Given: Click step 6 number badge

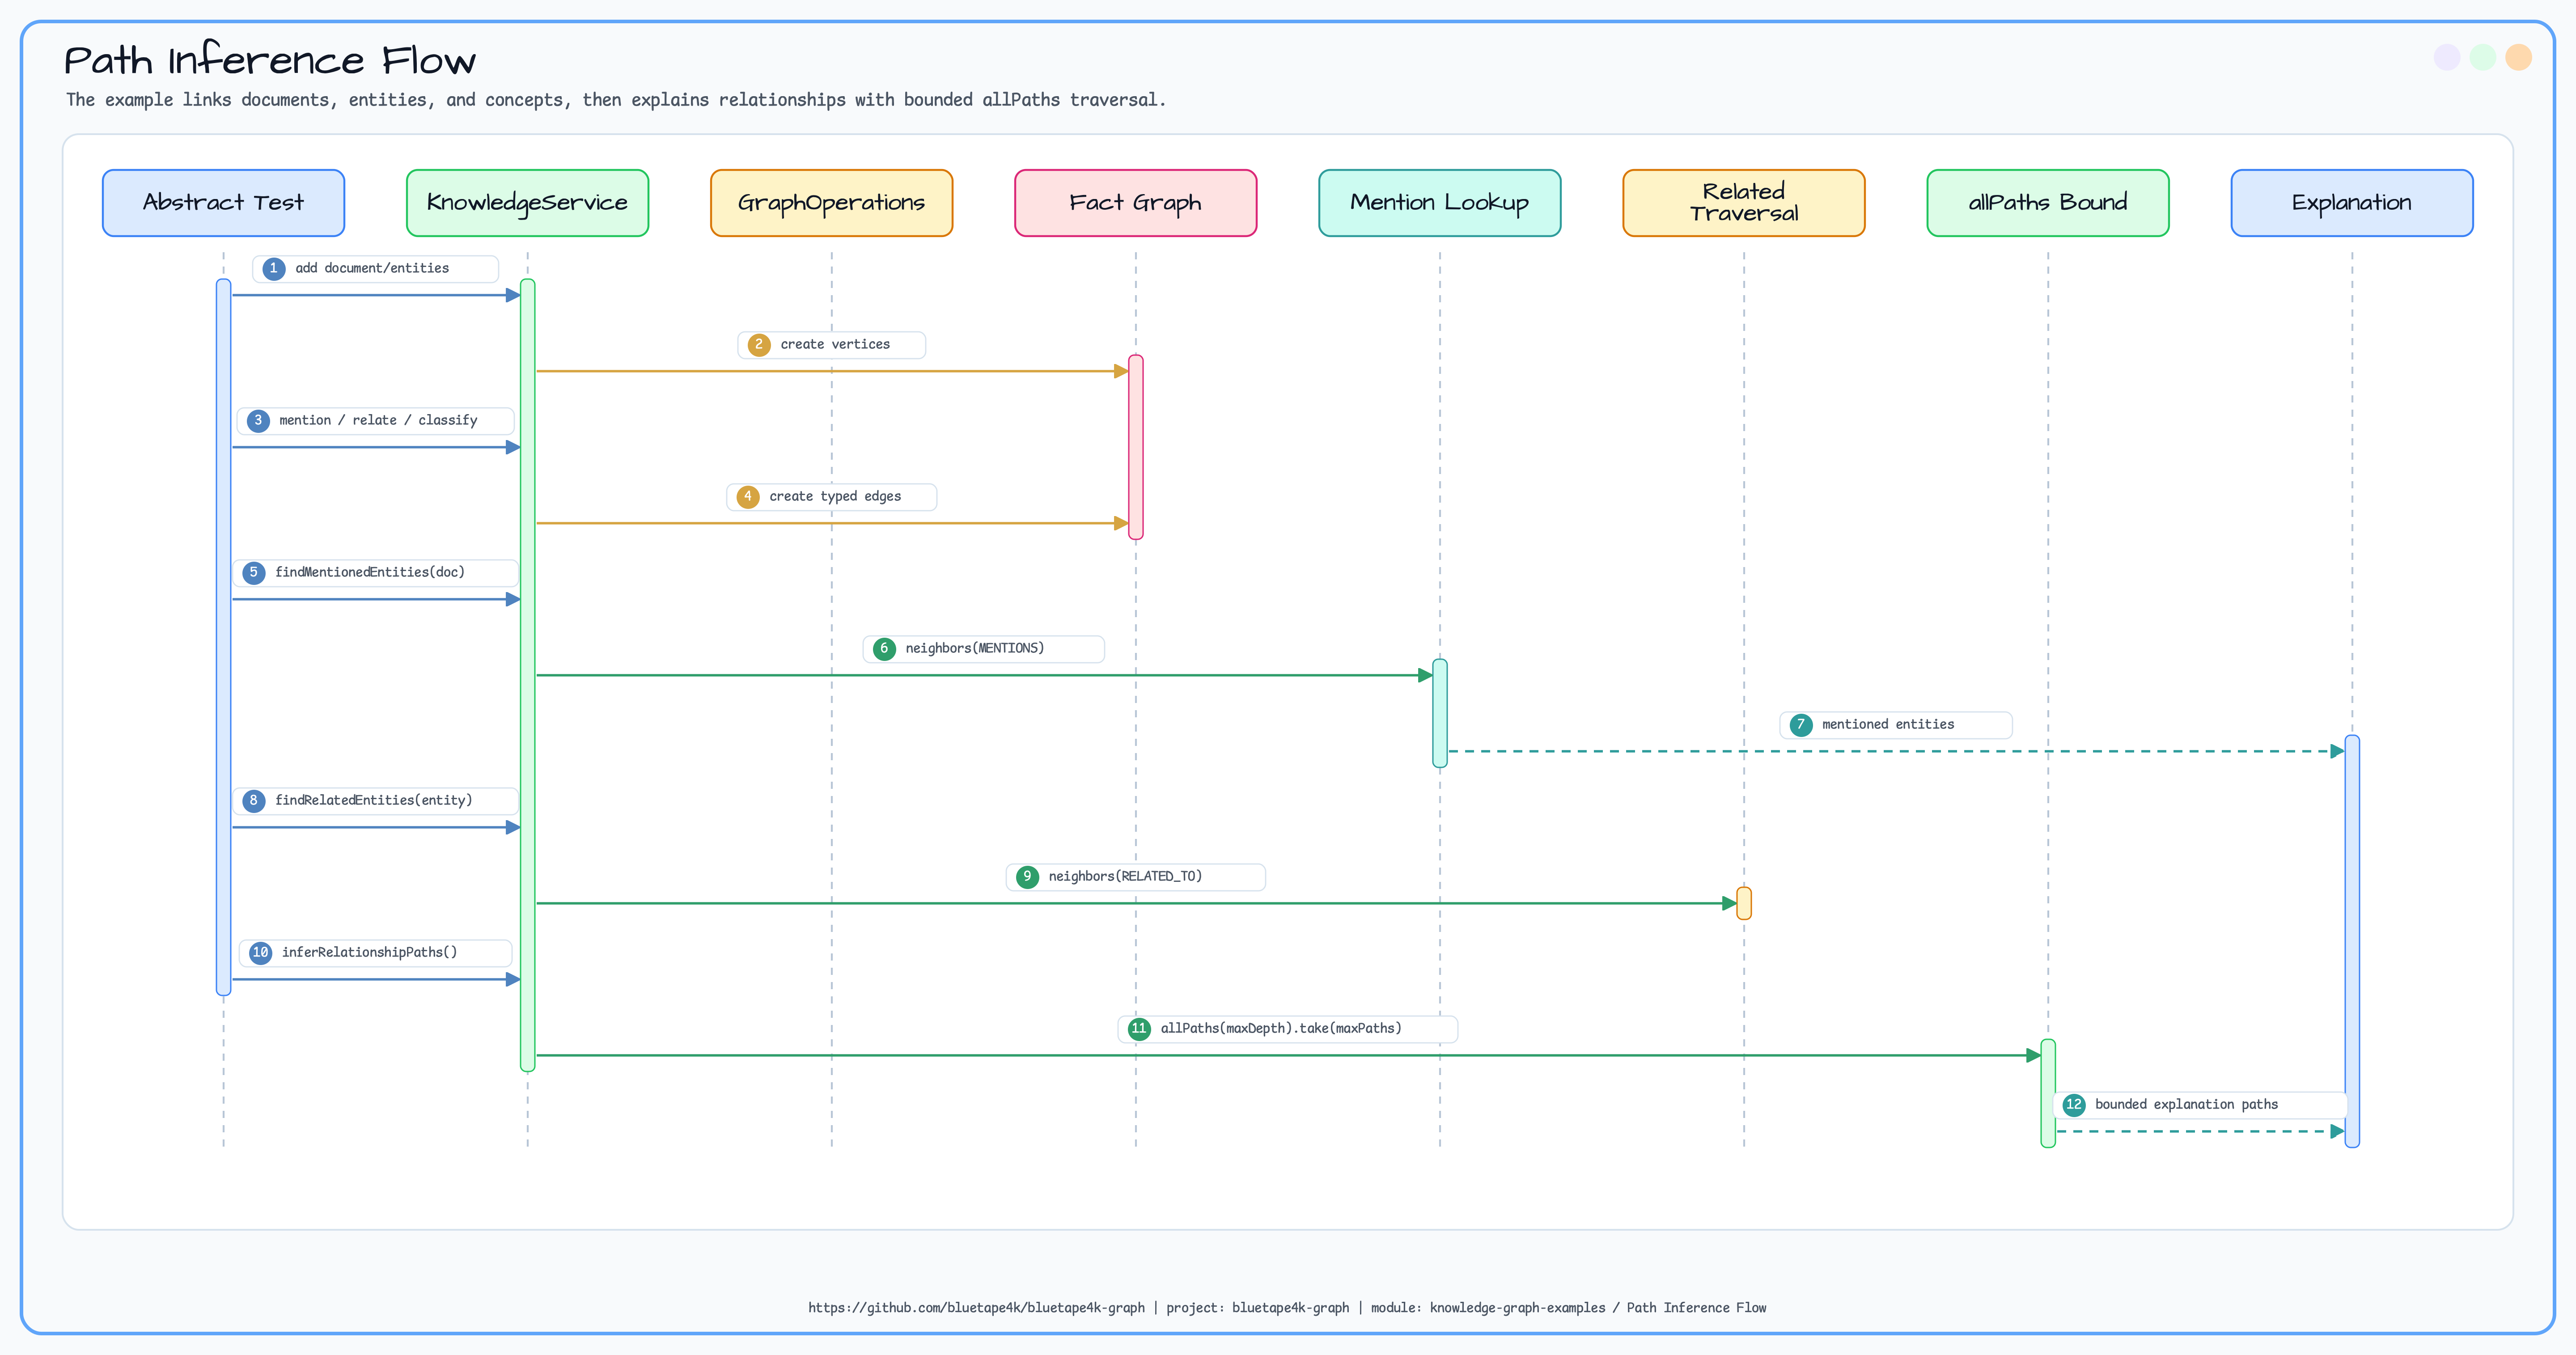Looking at the screenshot, I should 884,649.
